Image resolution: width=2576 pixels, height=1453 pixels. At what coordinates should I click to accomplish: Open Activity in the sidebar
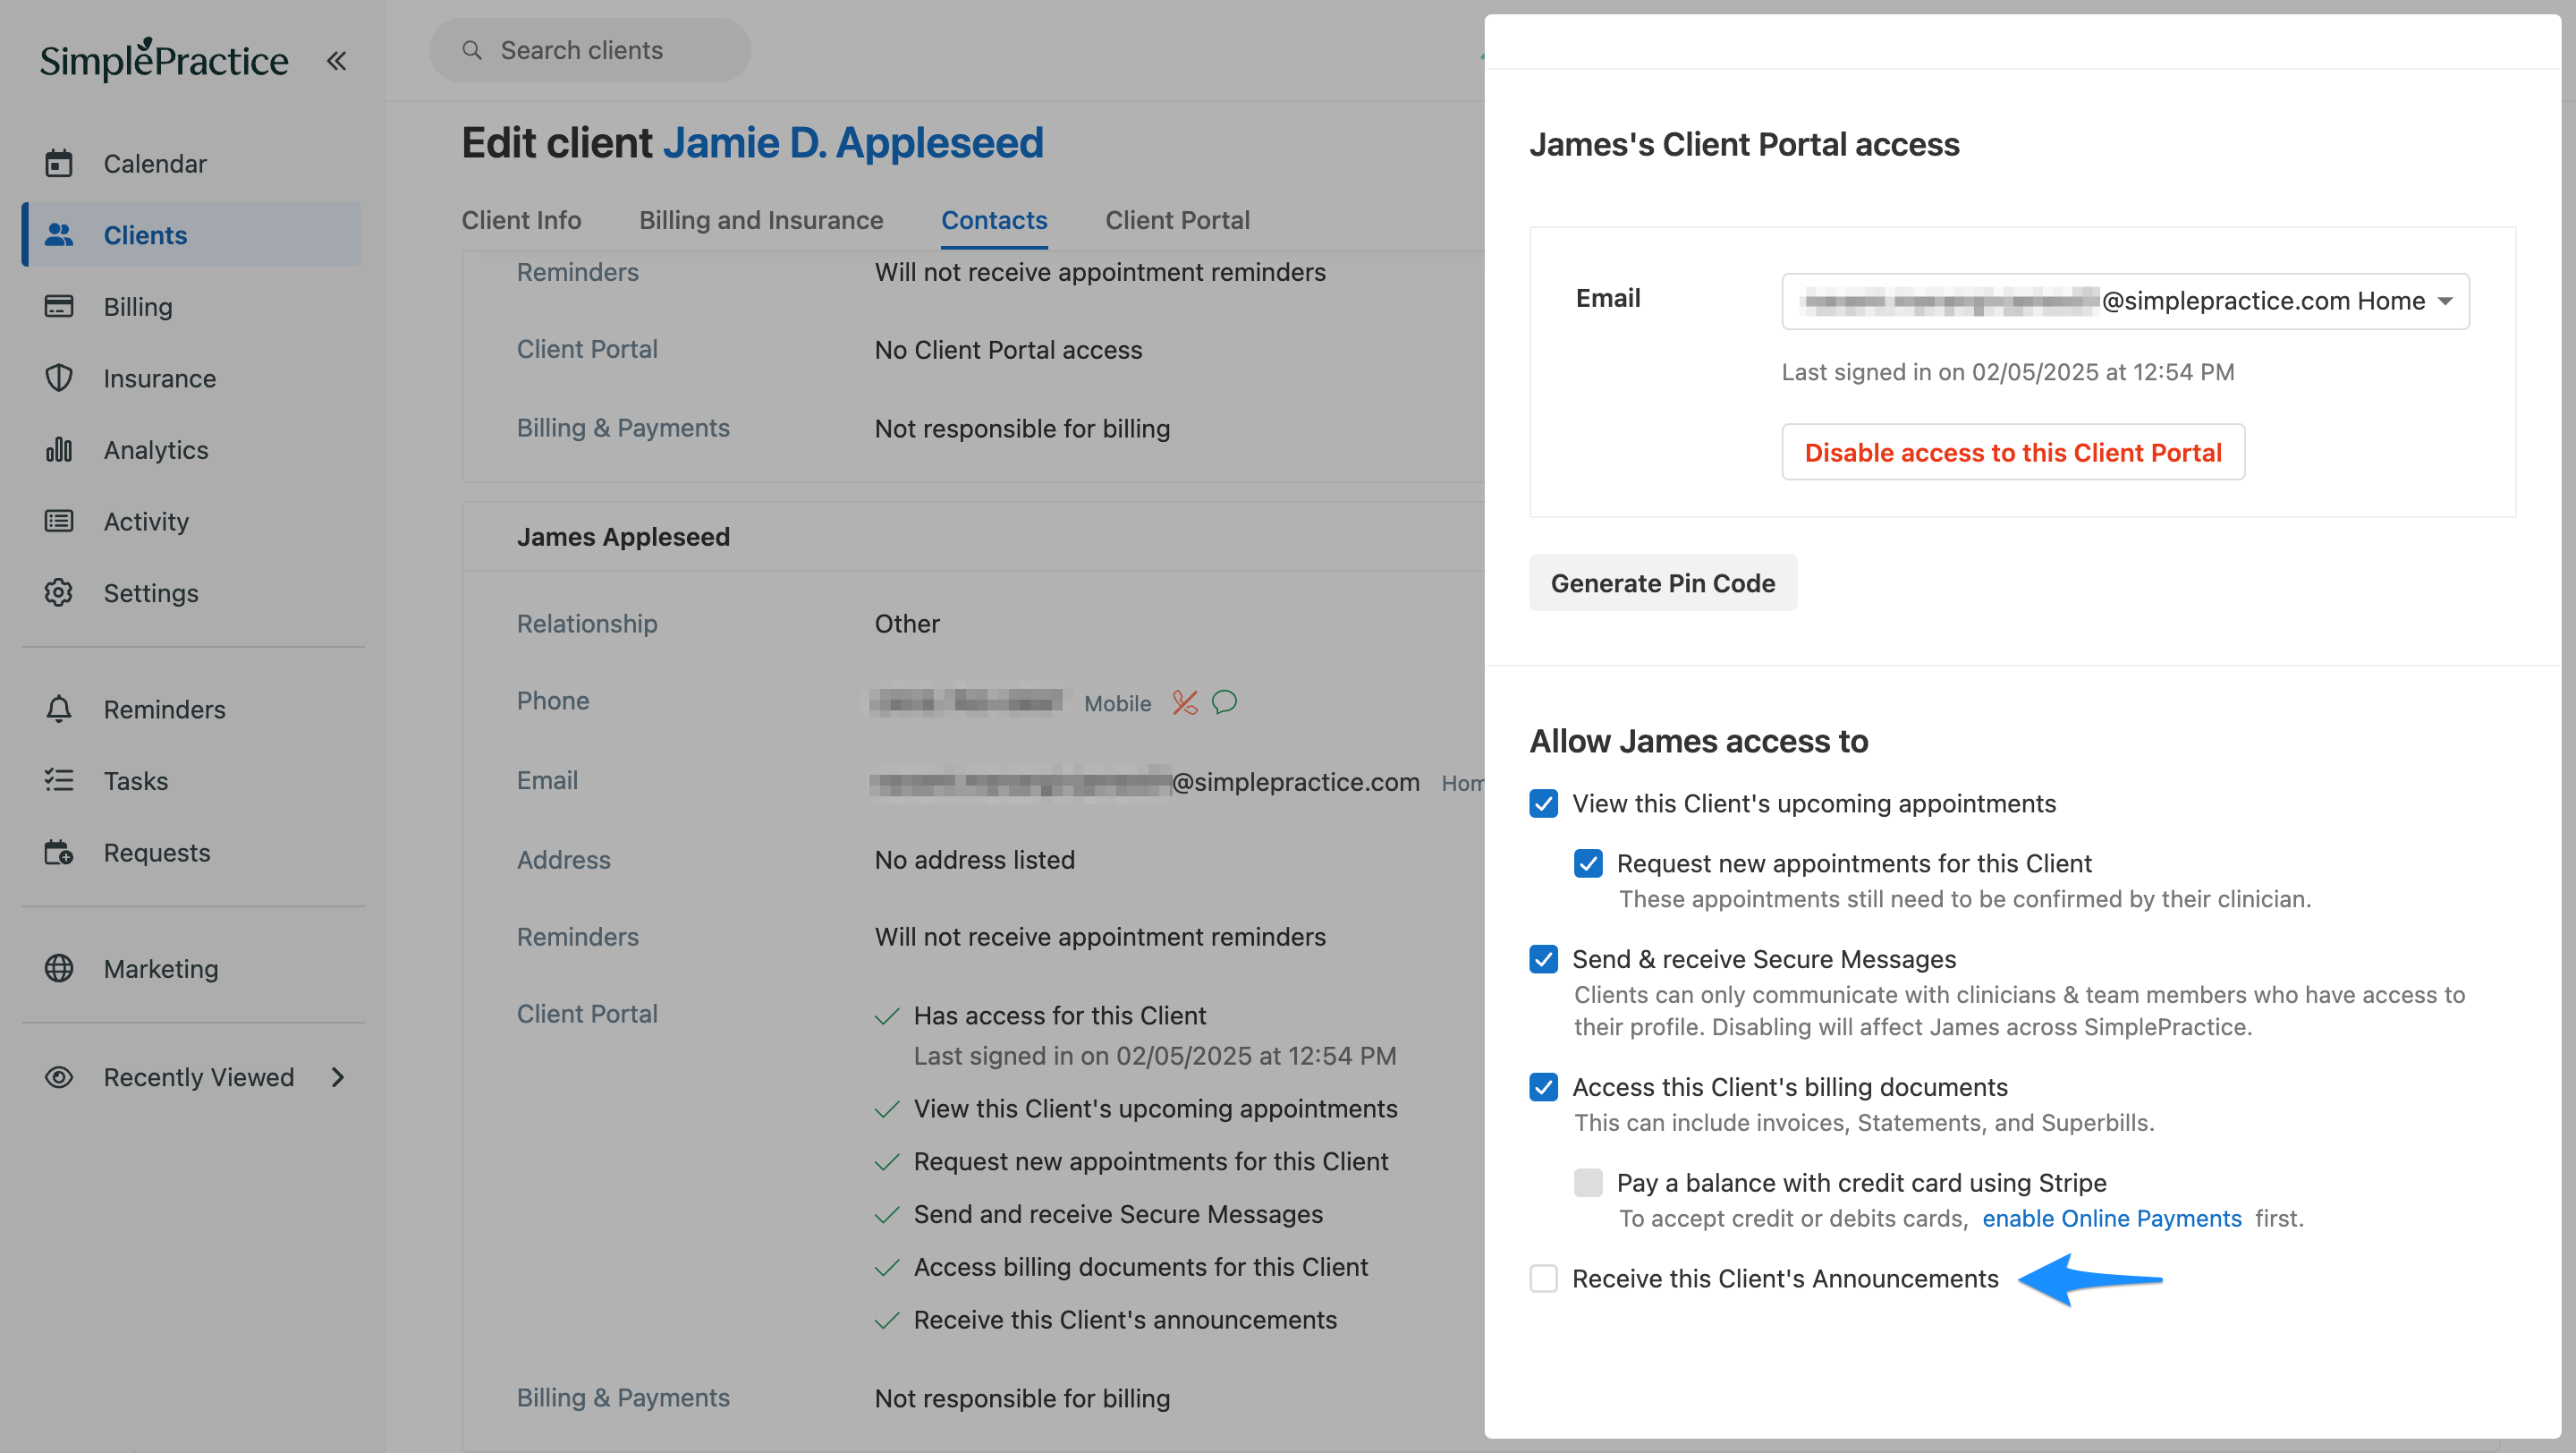point(191,521)
